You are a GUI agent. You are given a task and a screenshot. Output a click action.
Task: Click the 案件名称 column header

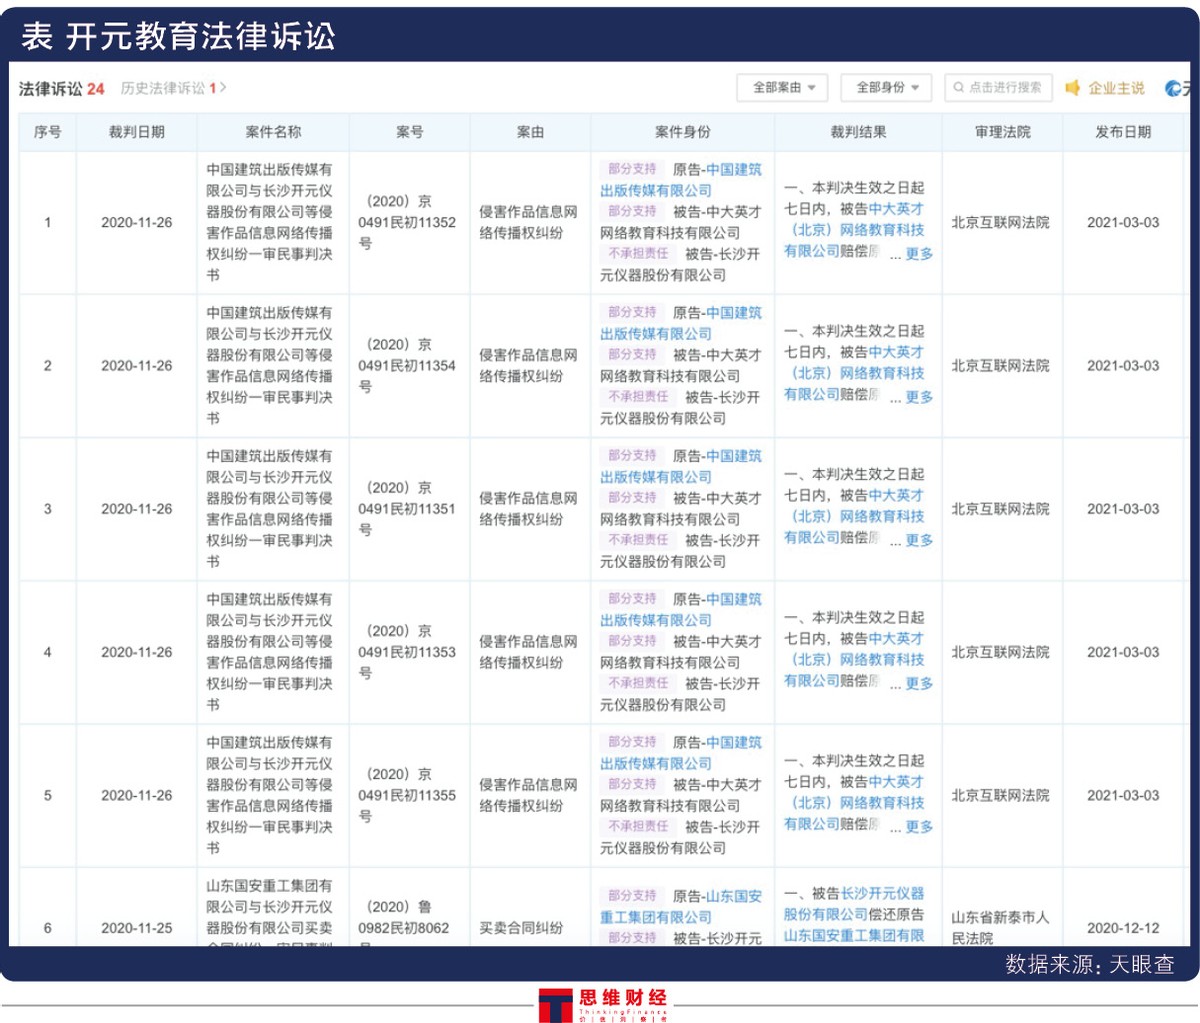(x=273, y=132)
